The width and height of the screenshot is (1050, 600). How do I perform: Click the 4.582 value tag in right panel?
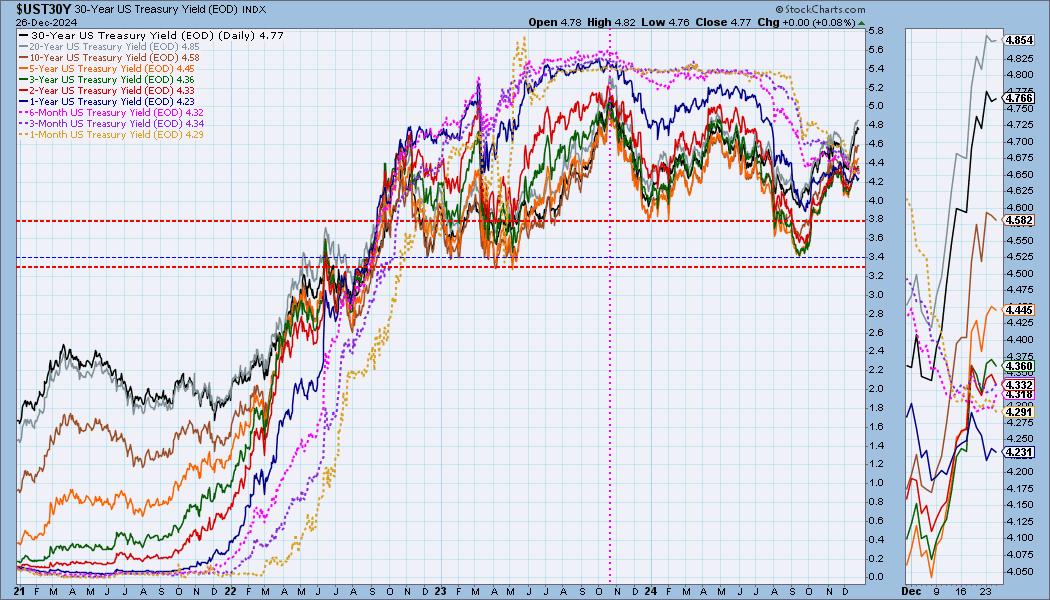[1019, 220]
